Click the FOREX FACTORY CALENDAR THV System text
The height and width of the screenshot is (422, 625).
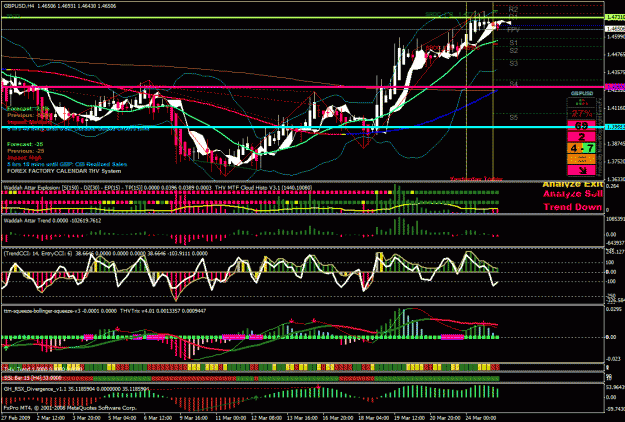[x=64, y=171]
